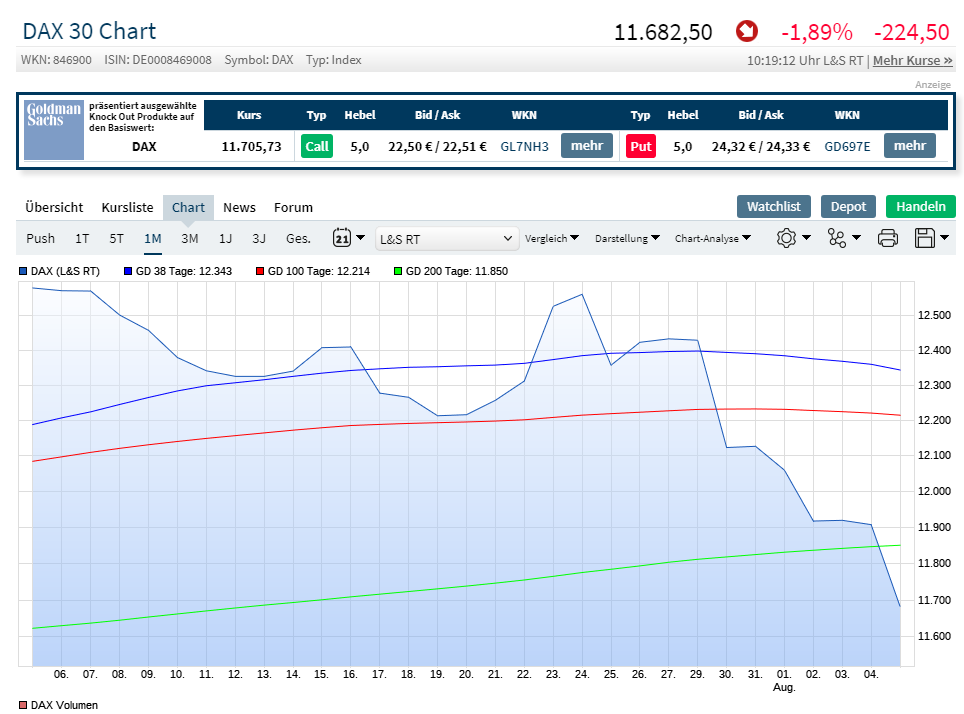Open the Darstellung dropdown
The width and height of the screenshot is (964, 714).
point(624,238)
